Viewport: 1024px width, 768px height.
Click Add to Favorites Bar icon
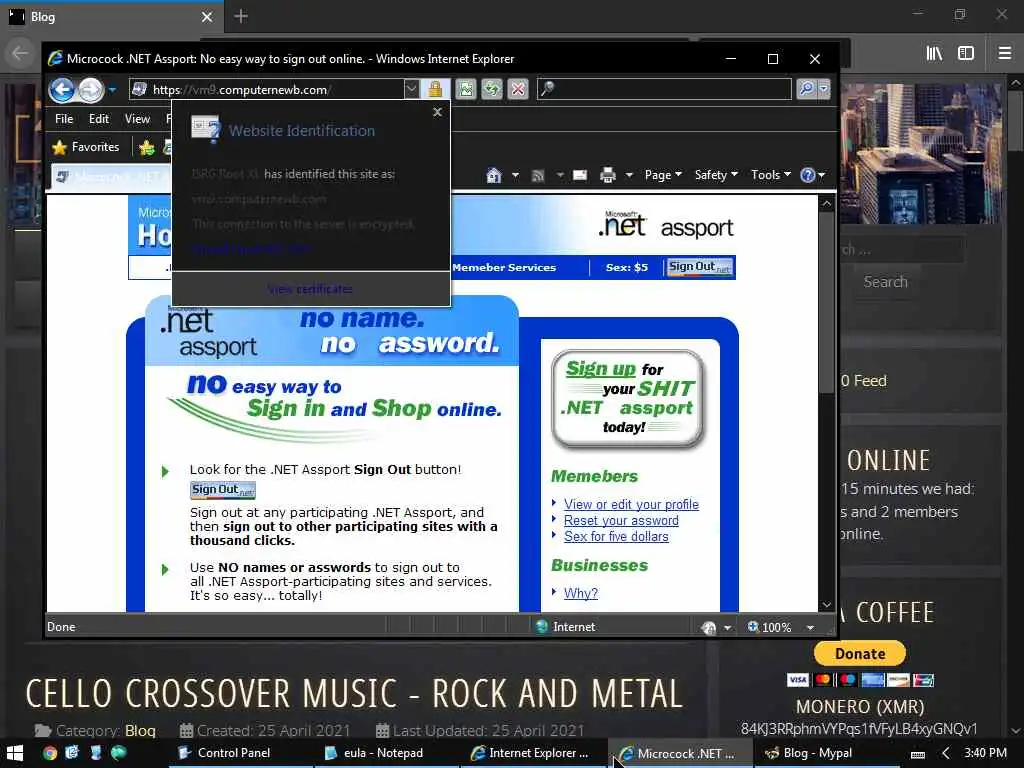(x=147, y=148)
